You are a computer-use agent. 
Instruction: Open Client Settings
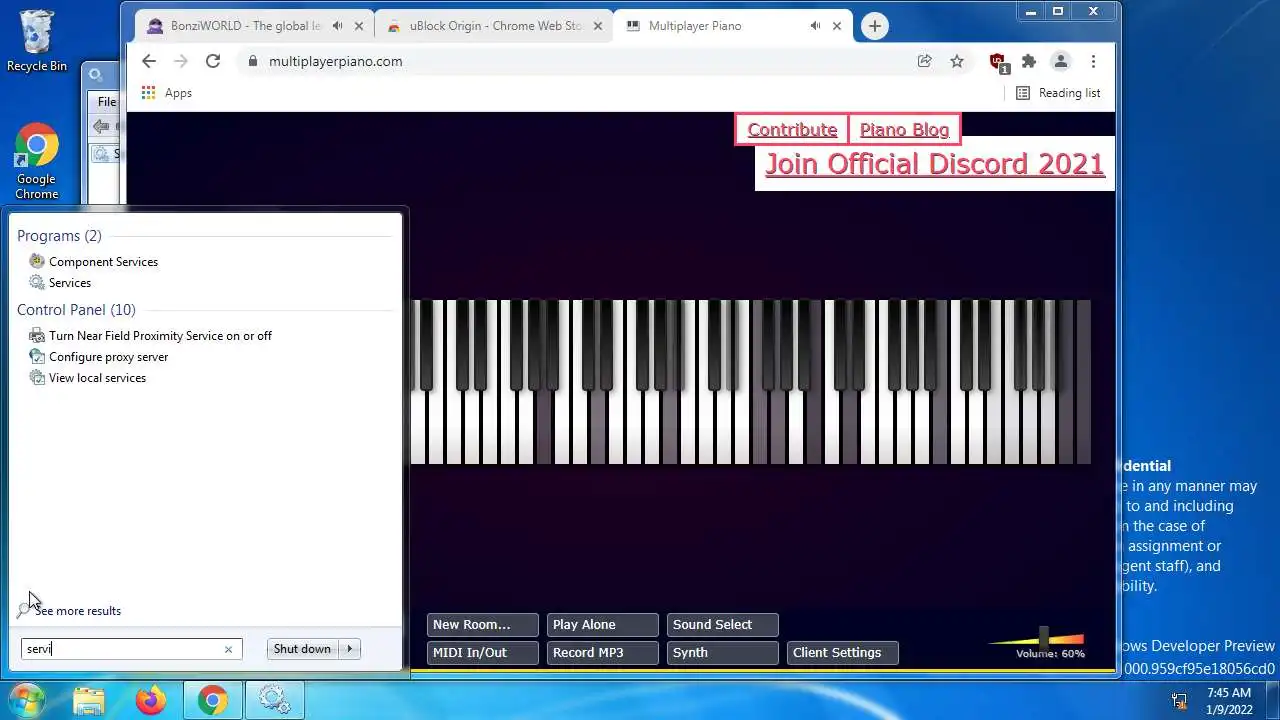coord(843,653)
